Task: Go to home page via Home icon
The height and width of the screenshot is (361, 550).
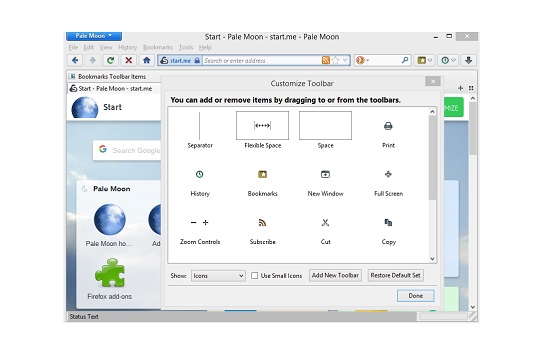Action: (147, 60)
